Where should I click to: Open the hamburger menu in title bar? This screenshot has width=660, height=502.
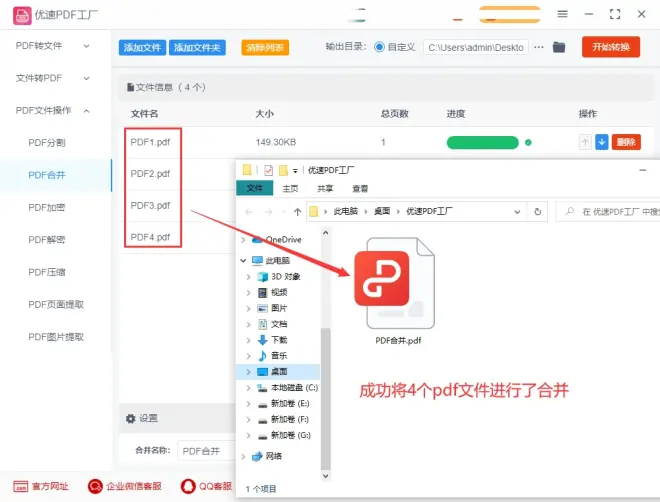click(562, 14)
